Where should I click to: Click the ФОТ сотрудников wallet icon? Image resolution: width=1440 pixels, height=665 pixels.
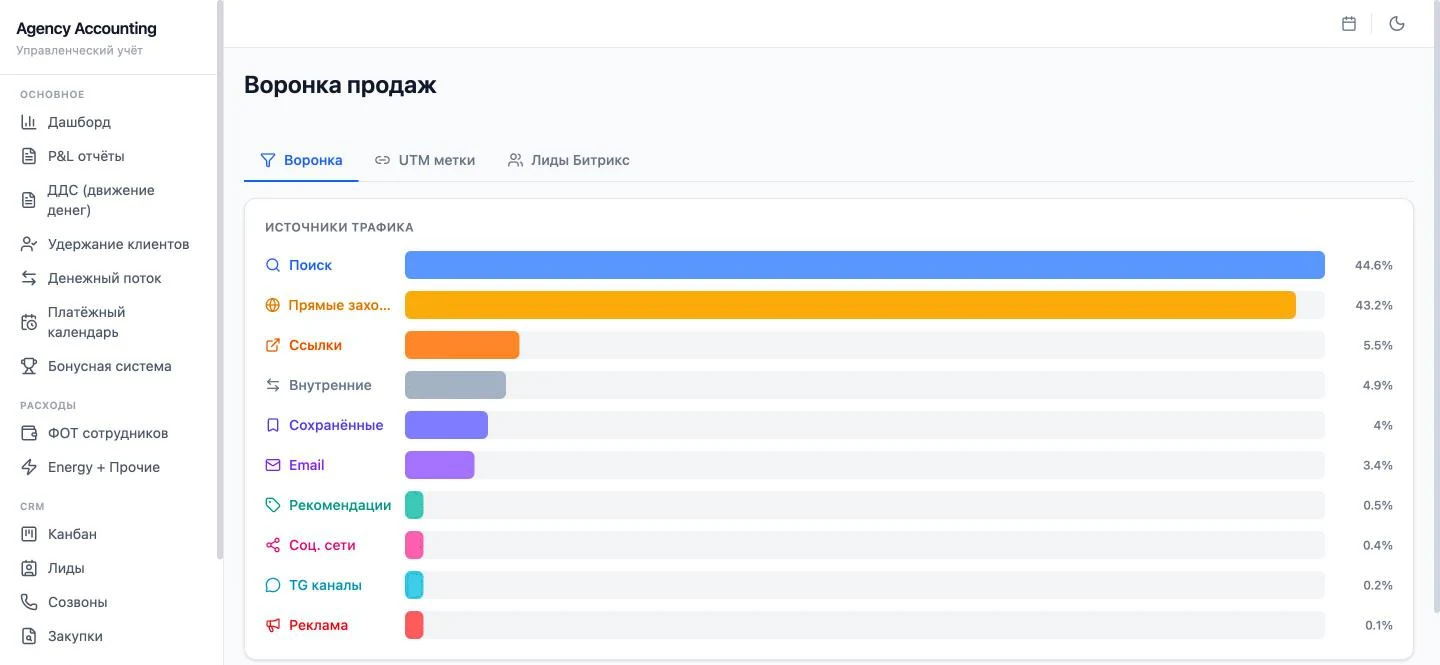[x=29, y=433]
